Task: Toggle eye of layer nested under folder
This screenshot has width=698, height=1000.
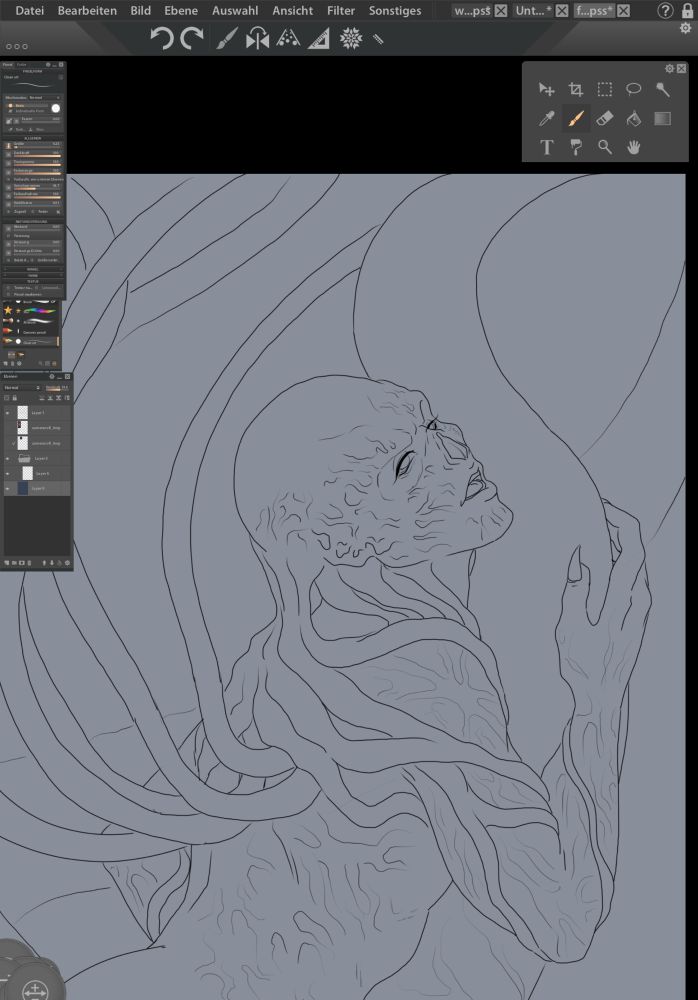Action: (x=8, y=474)
